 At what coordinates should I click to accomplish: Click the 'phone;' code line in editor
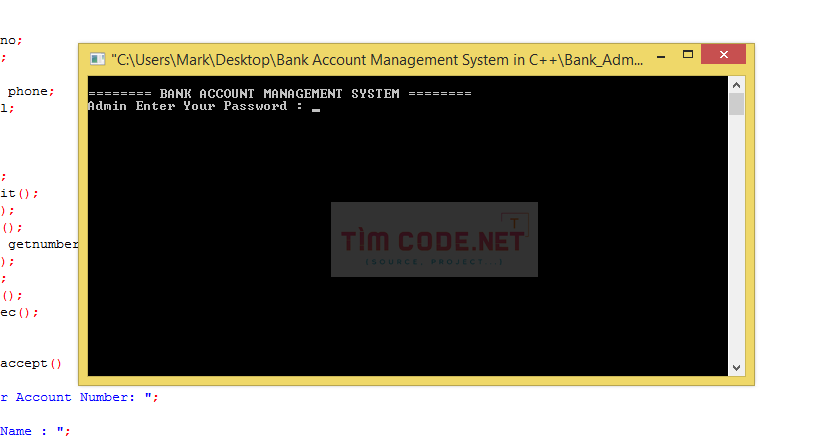pyautogui.click(x=31, y=91)
